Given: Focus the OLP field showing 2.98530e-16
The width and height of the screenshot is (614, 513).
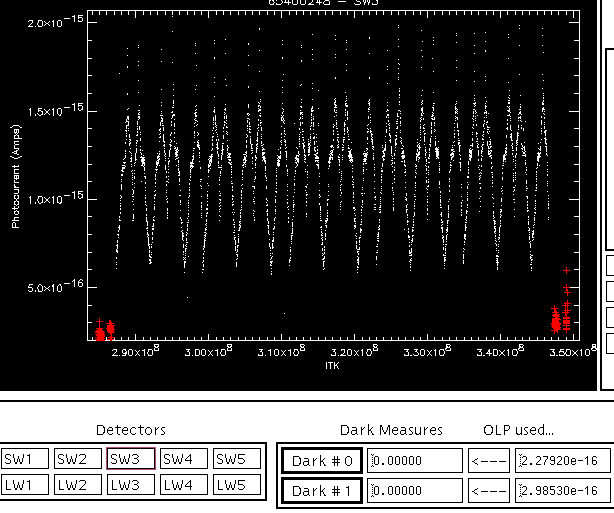Looking at the screenshot, I should coord(563,491).
